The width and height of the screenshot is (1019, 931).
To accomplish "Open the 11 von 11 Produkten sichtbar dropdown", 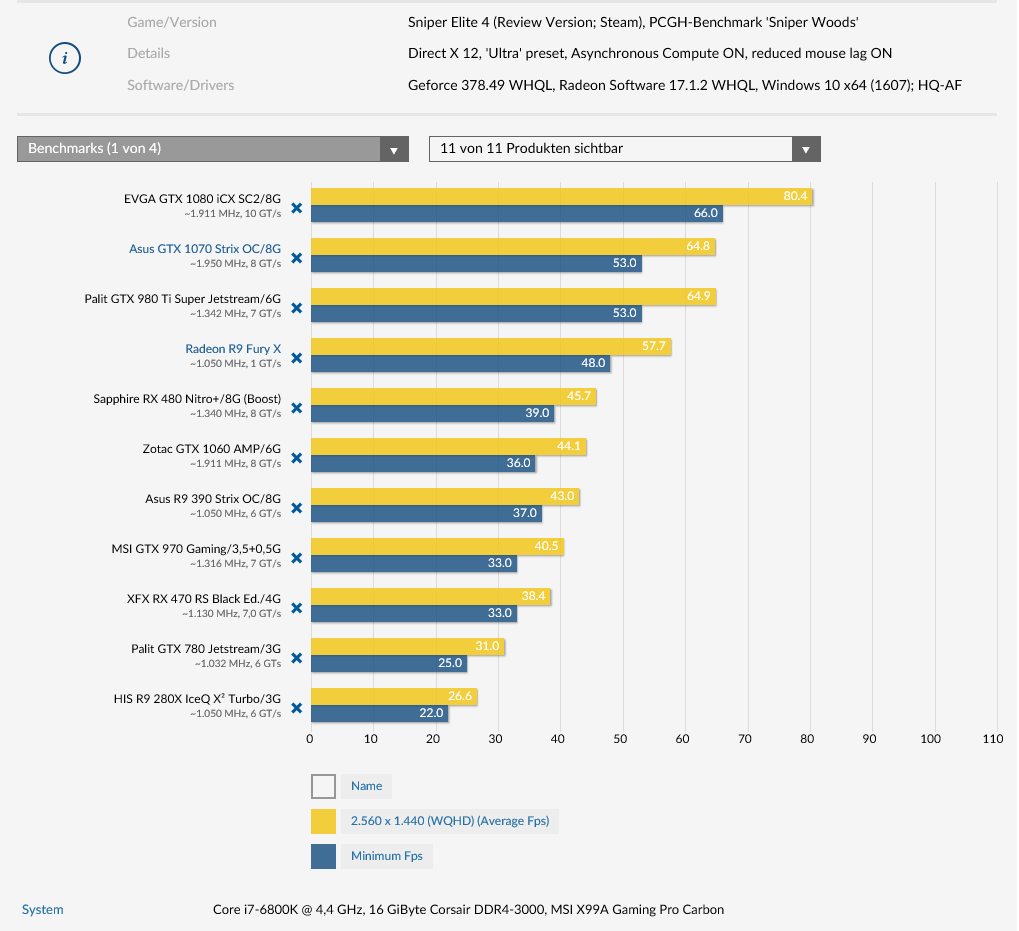I will (625, 149).
